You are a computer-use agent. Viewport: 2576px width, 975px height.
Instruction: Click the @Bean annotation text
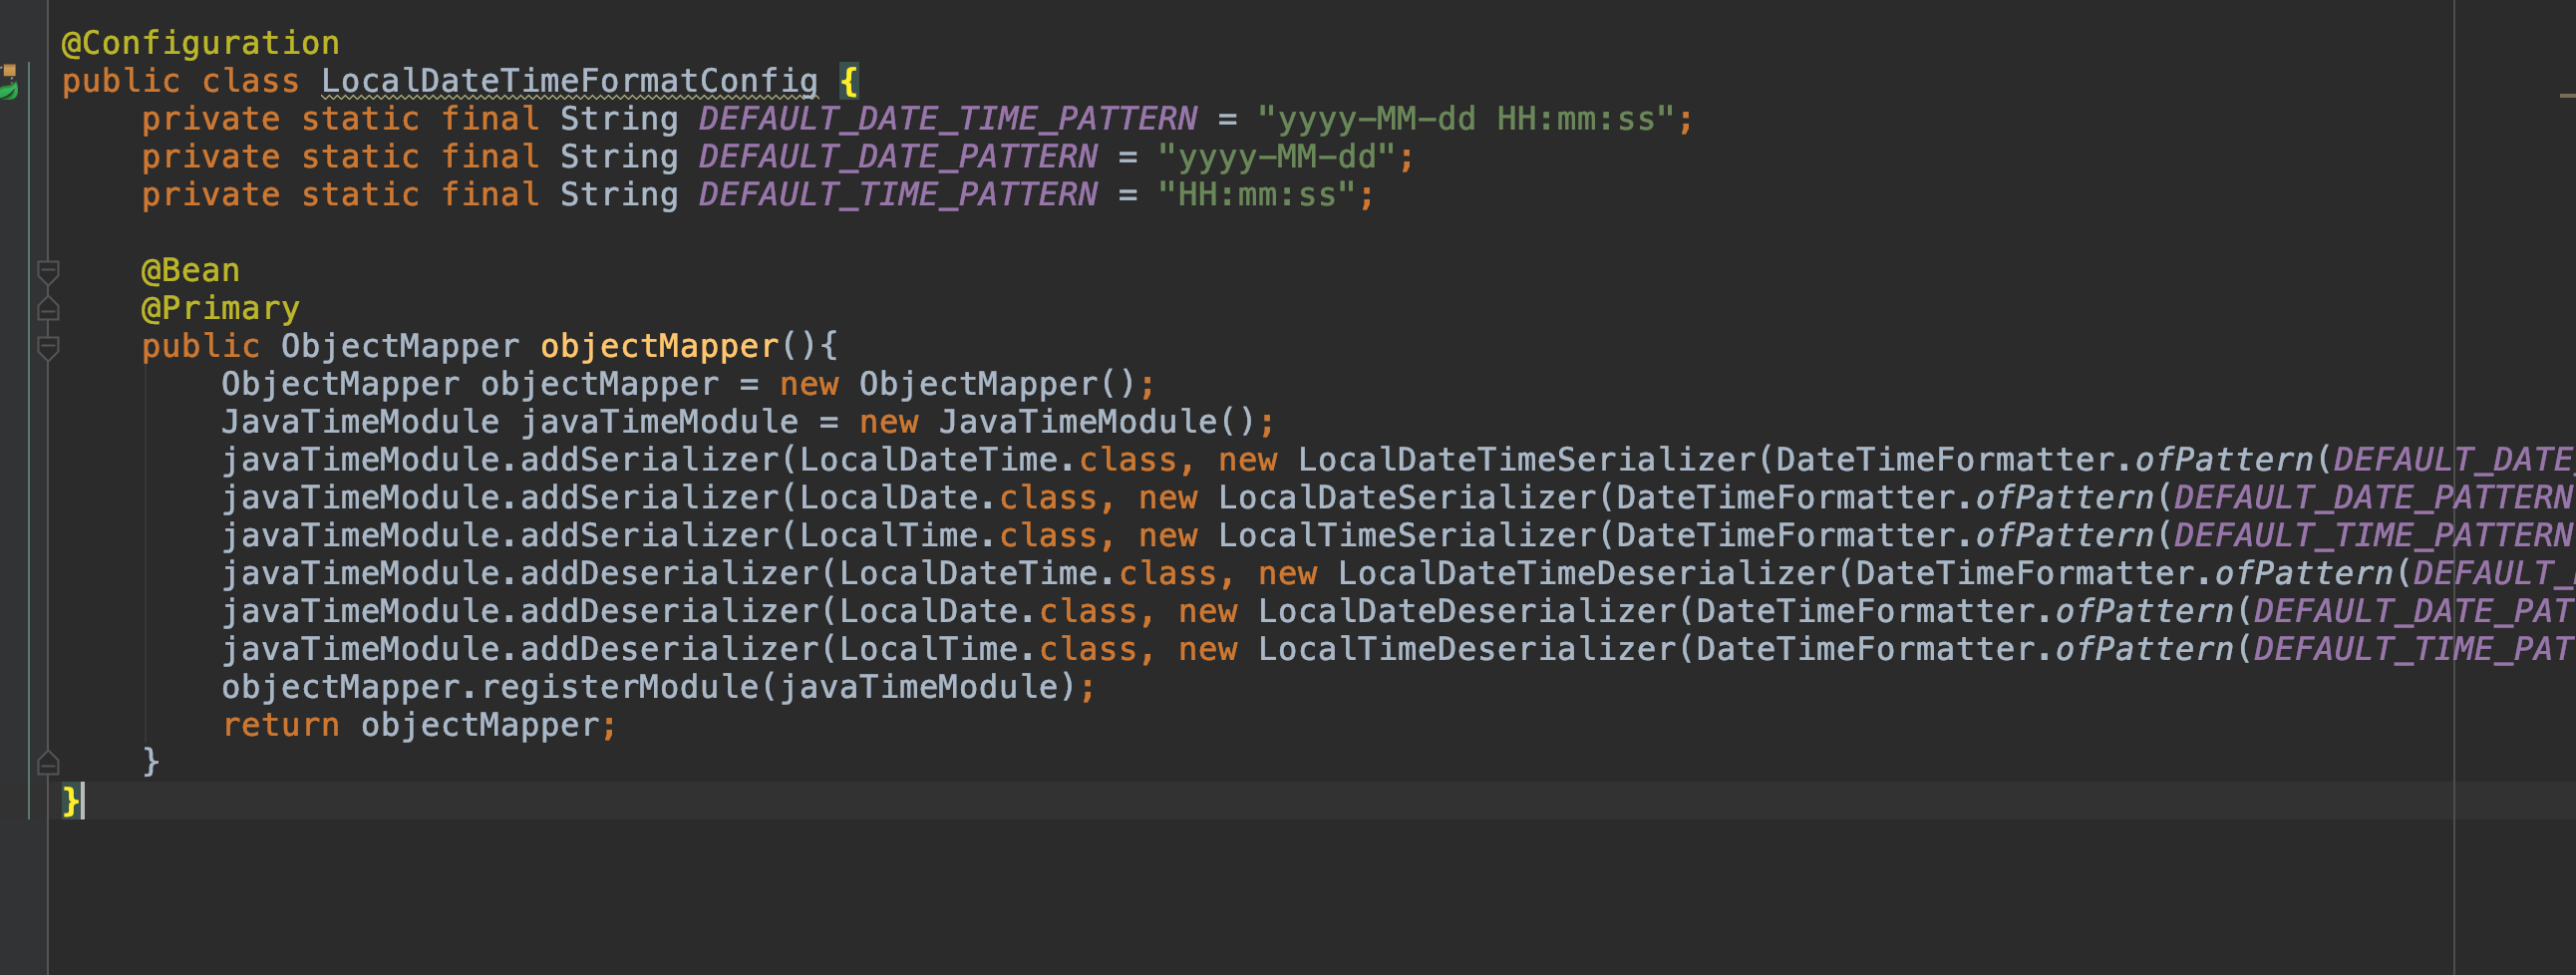(x=190, y=270)
